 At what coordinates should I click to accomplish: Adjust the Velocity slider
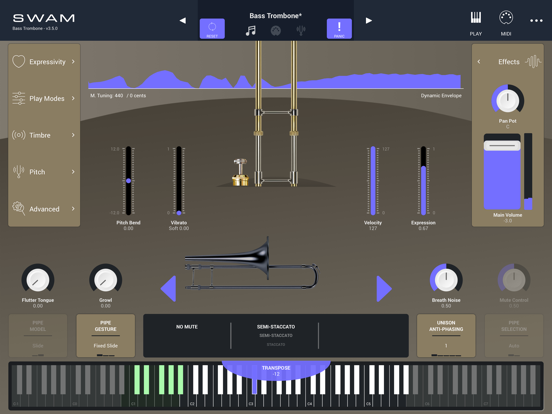[373, 181]
